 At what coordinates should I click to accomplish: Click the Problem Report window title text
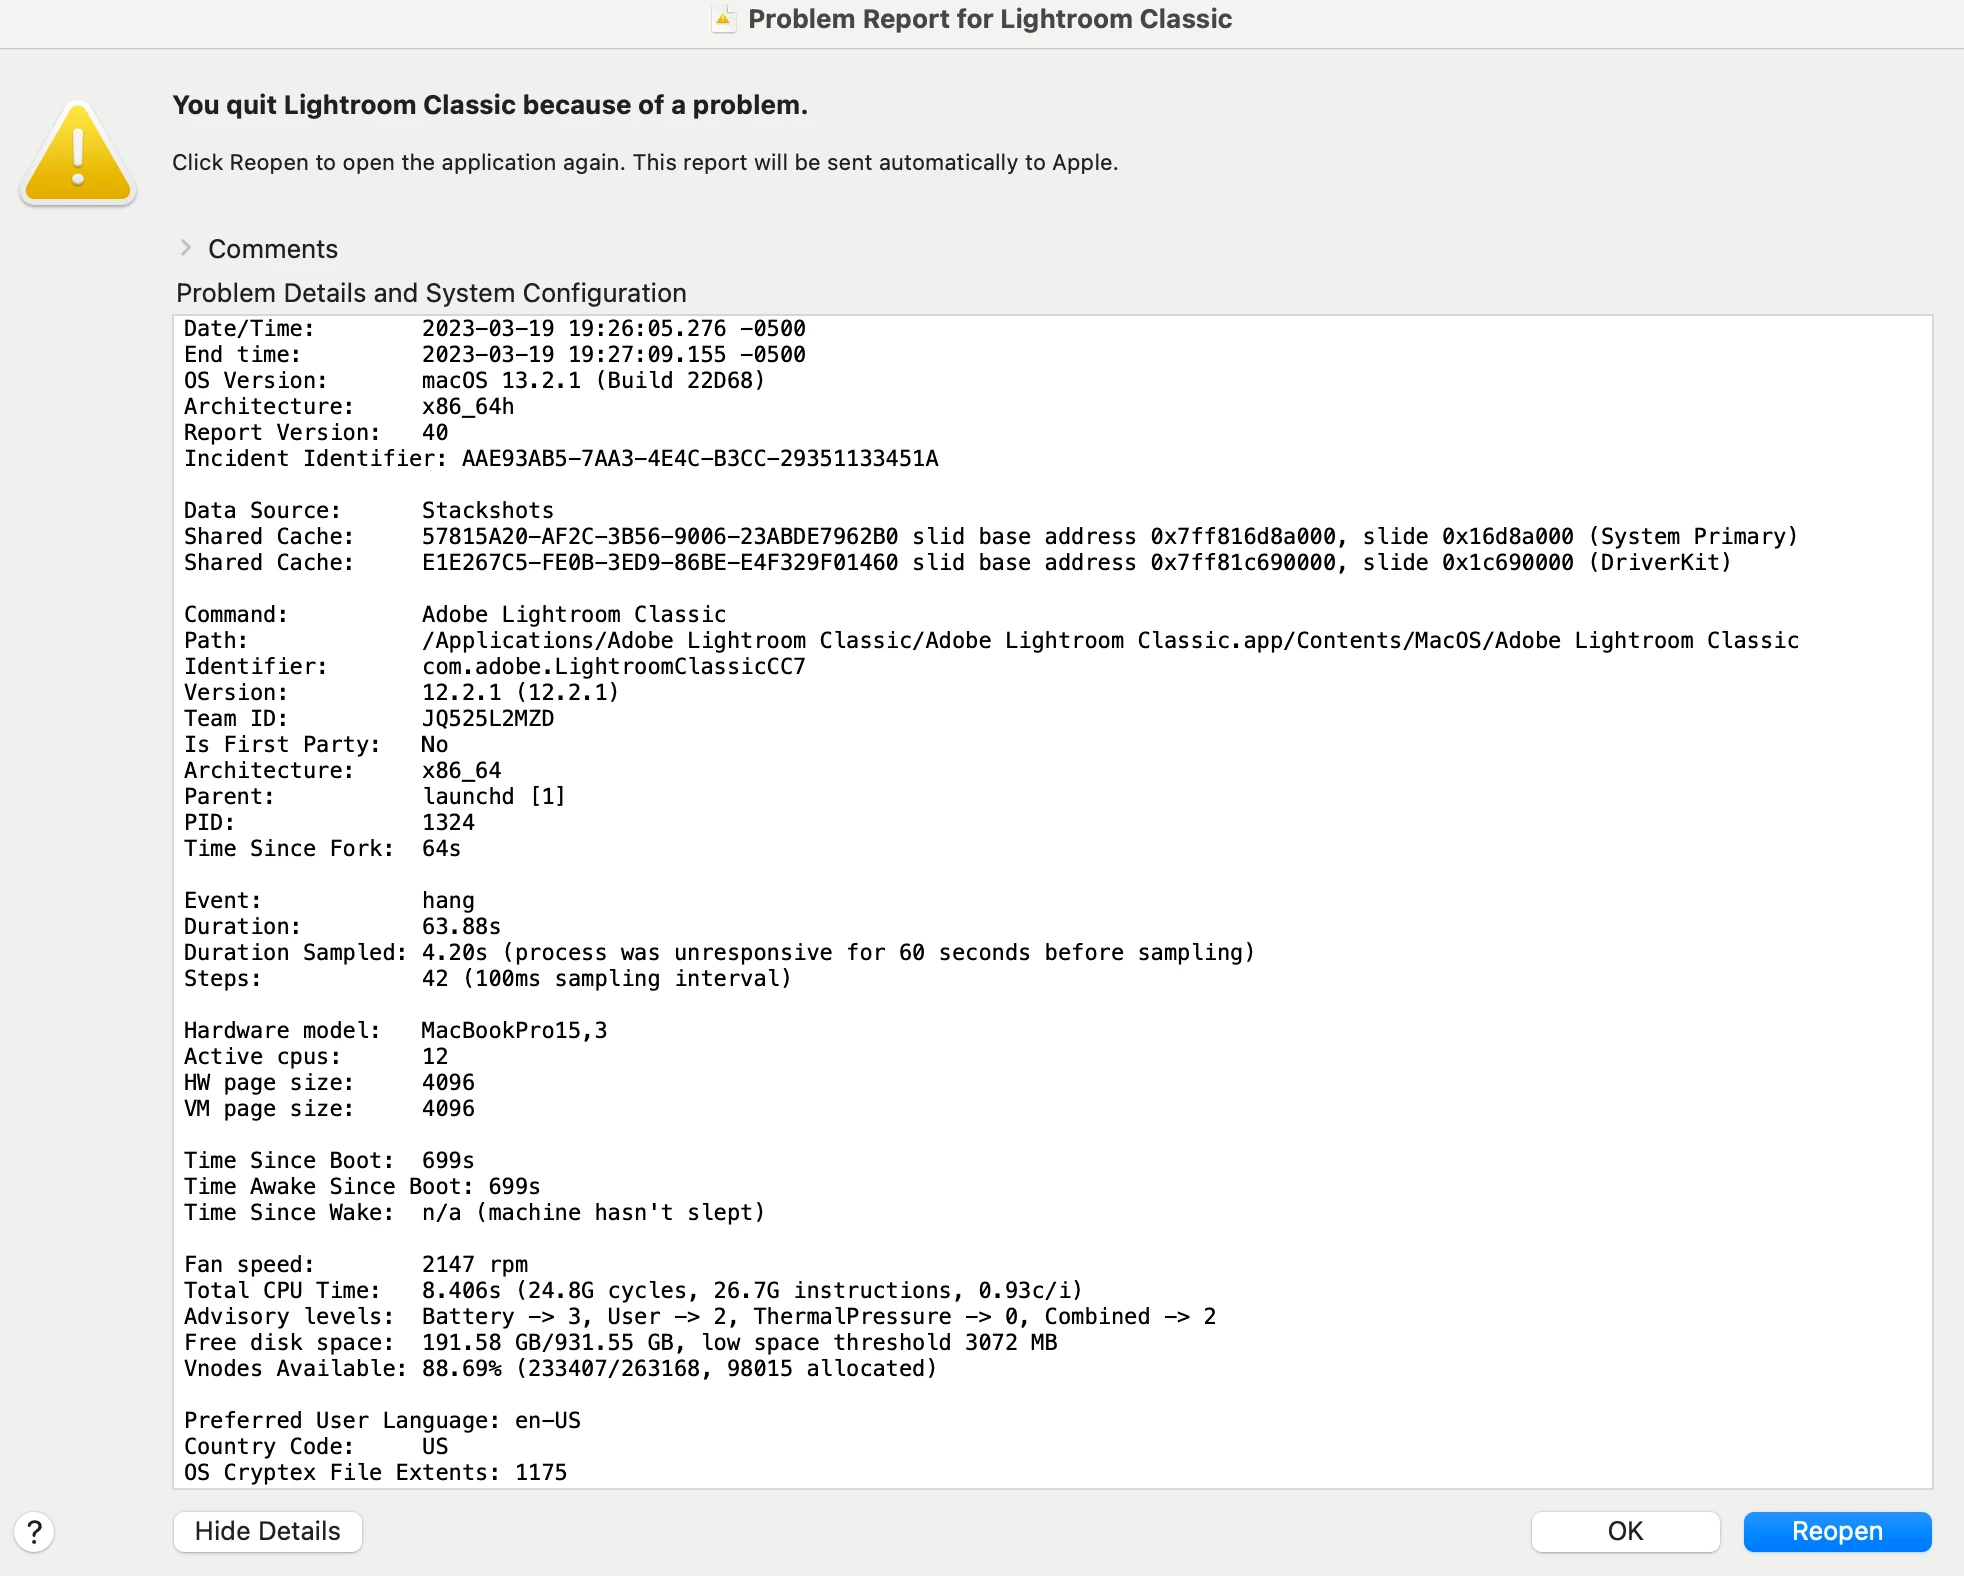tap(989, 19)
